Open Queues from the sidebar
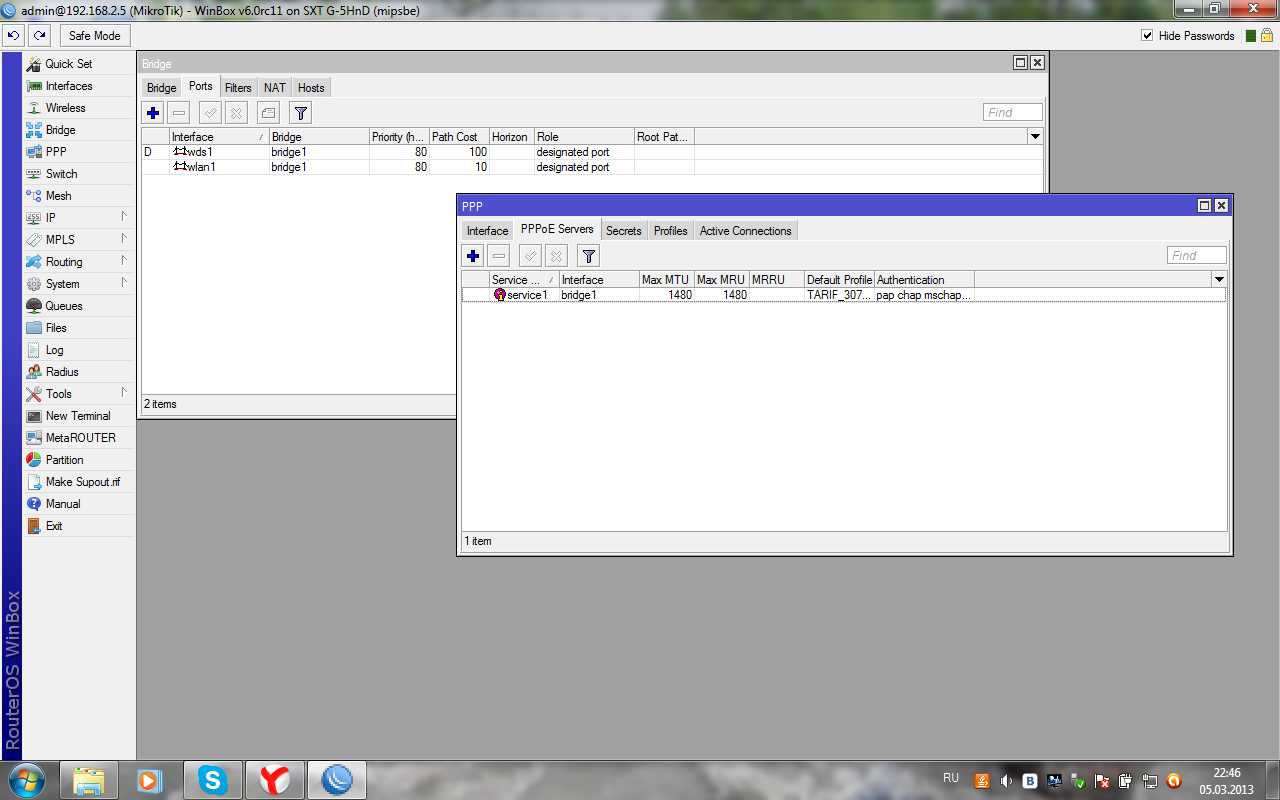The height and width of the screenshot is (800, 1280). tap(78, 306)
